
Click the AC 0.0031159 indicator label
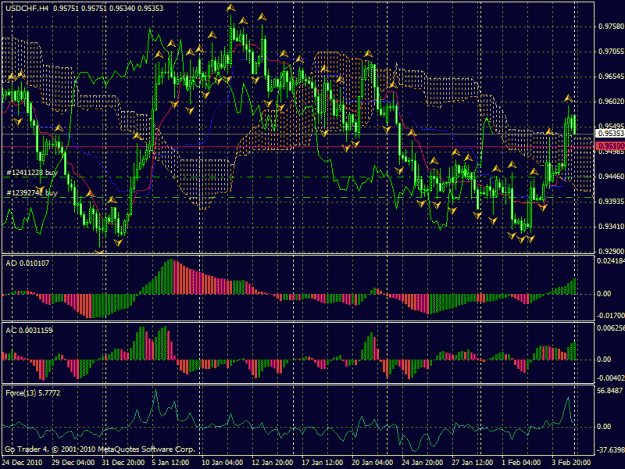point(29,330)
